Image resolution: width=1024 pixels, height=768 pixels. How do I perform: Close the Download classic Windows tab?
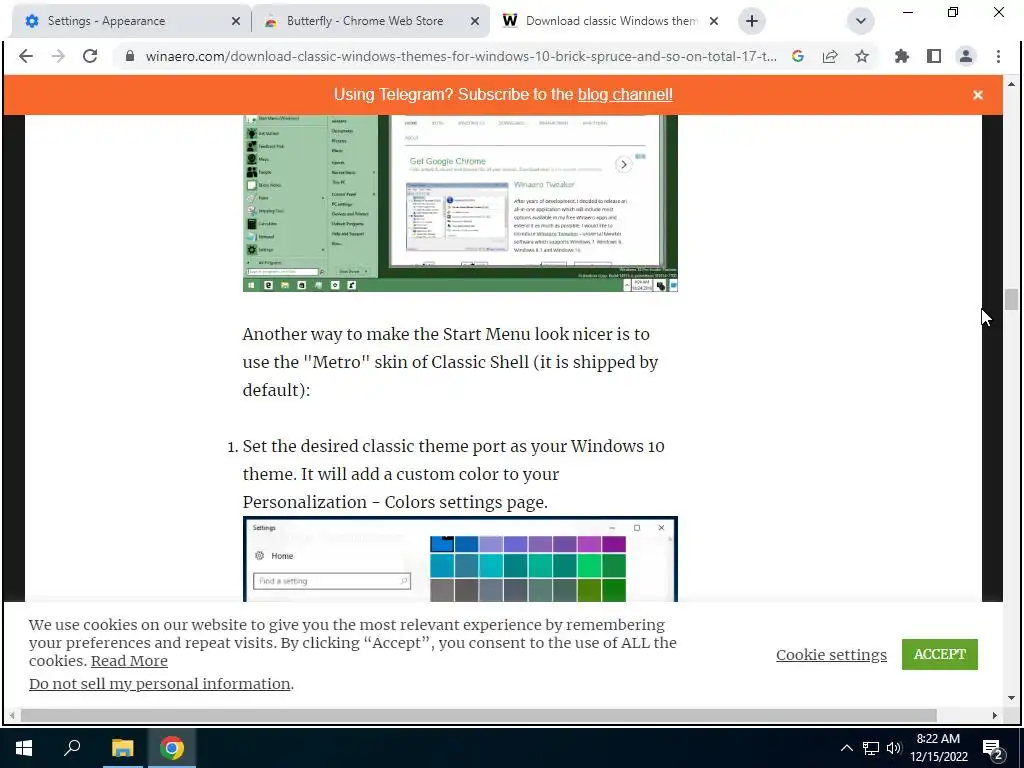tap(714, 21)
